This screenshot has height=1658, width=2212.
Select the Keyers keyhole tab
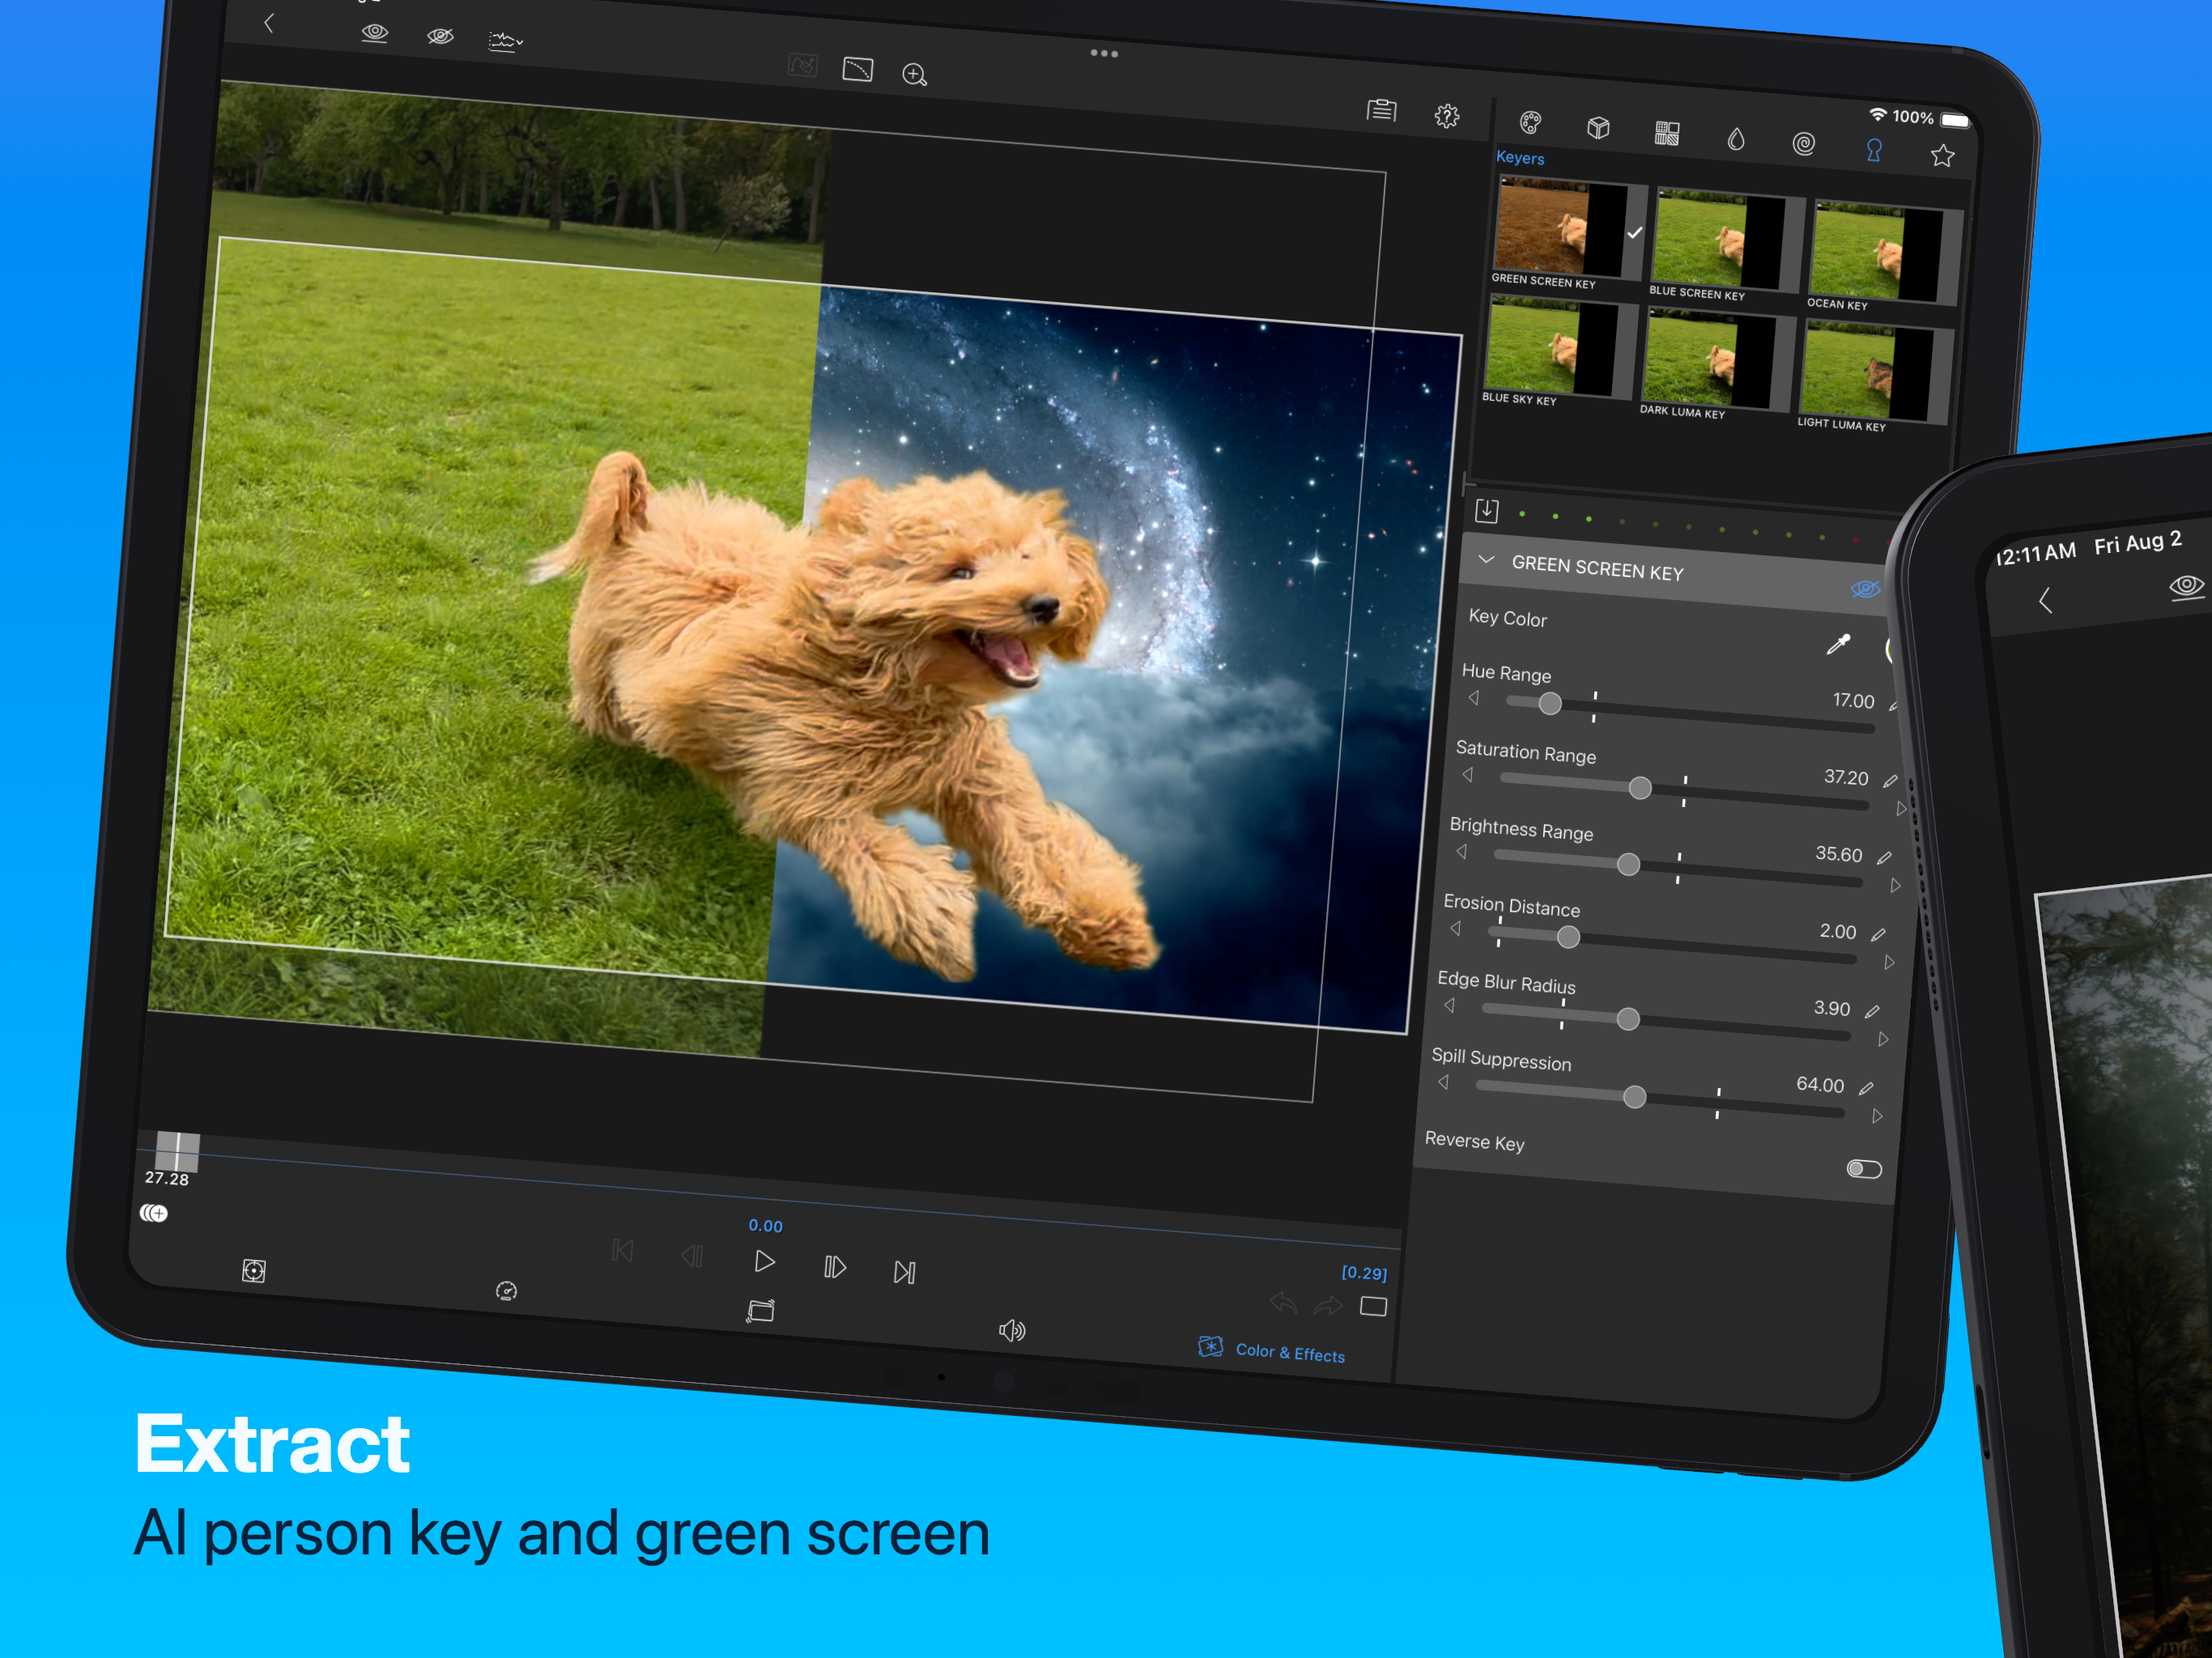pos(1874,150)
